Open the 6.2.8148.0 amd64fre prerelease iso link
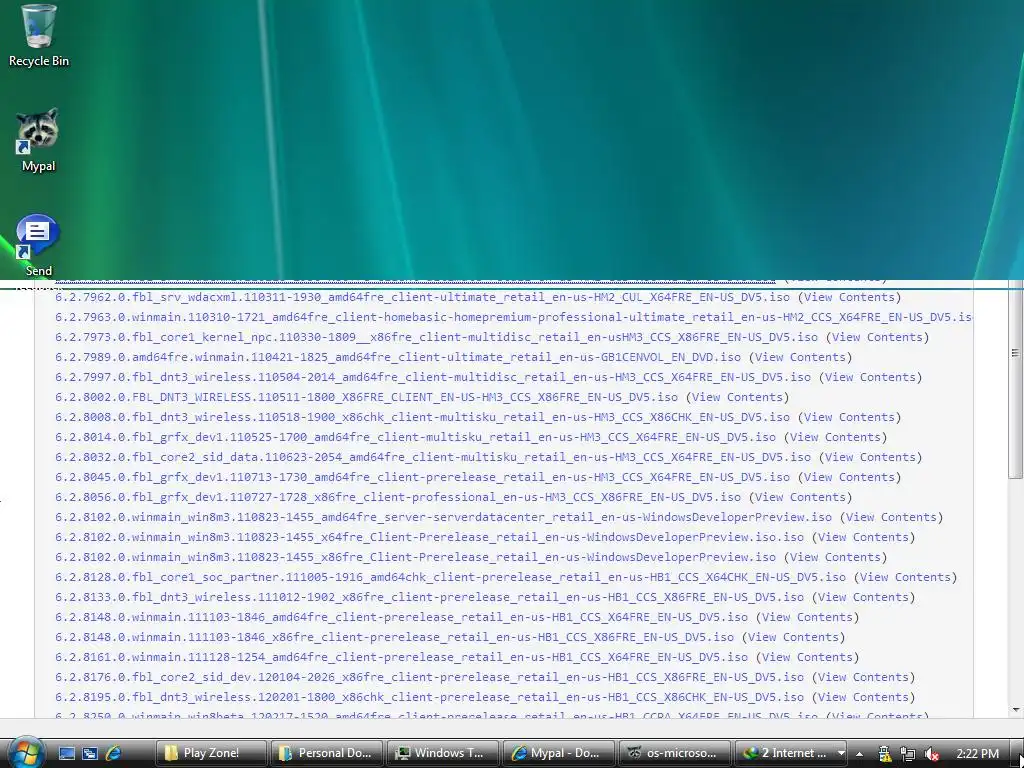The image size is (1024, 768). 402,616
